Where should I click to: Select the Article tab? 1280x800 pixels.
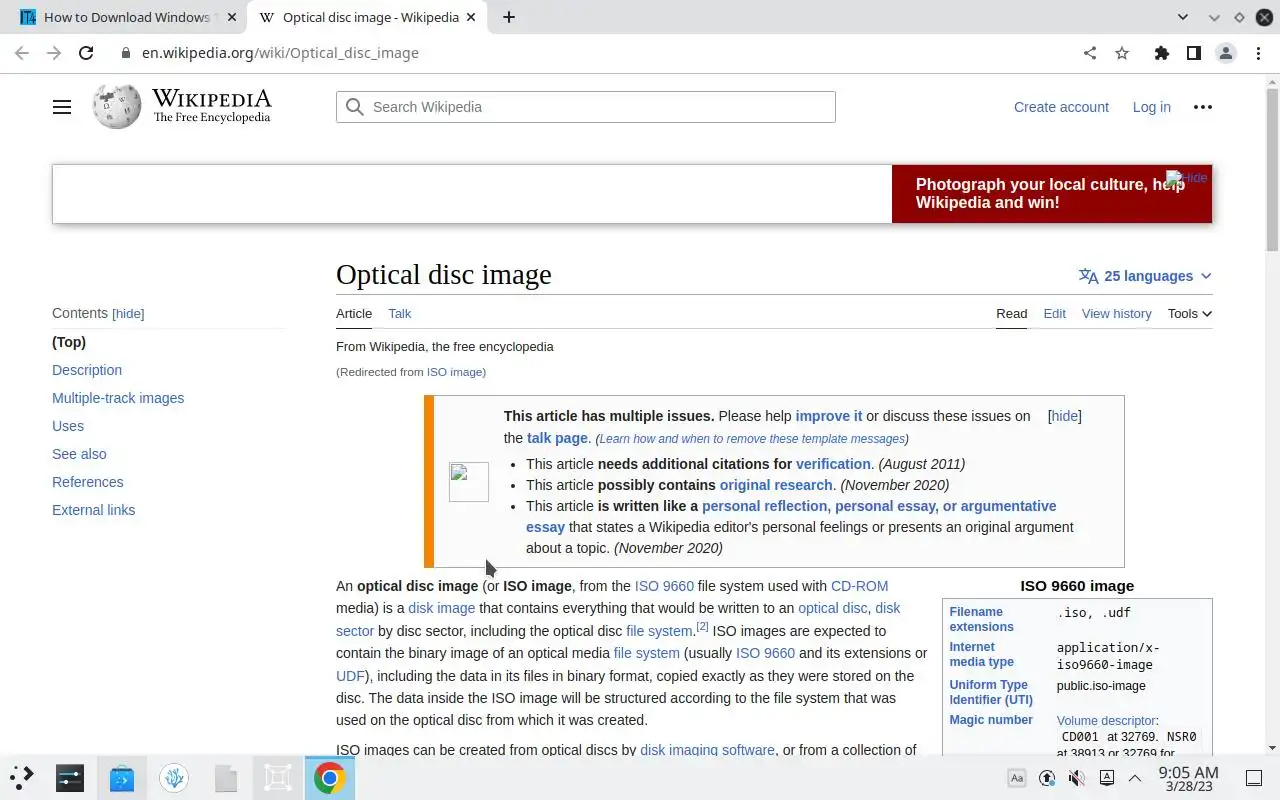pyautogui.click(x=354, y=313)
